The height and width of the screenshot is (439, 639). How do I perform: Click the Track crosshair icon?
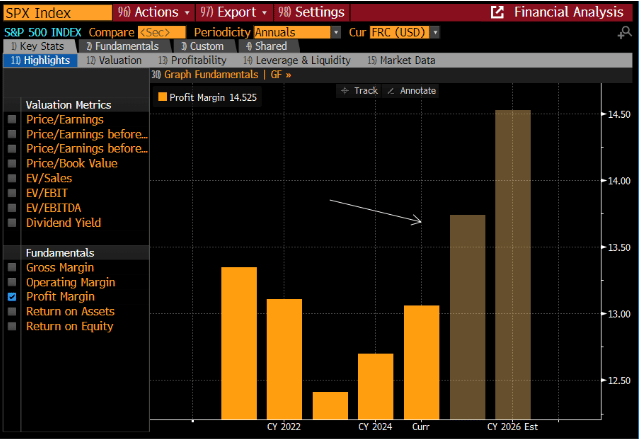coord(345,90)
